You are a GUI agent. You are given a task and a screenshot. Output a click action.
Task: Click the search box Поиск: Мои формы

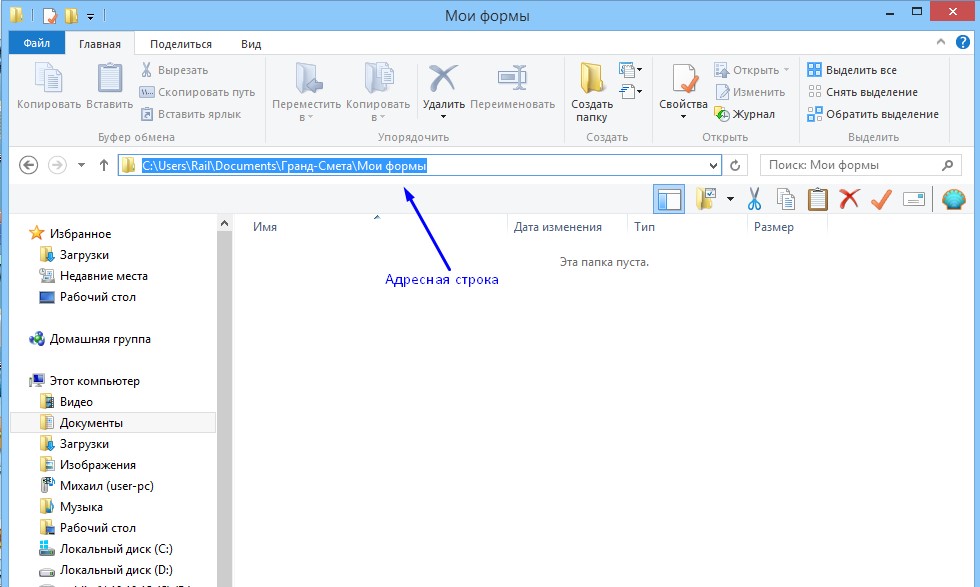(861, 165)
